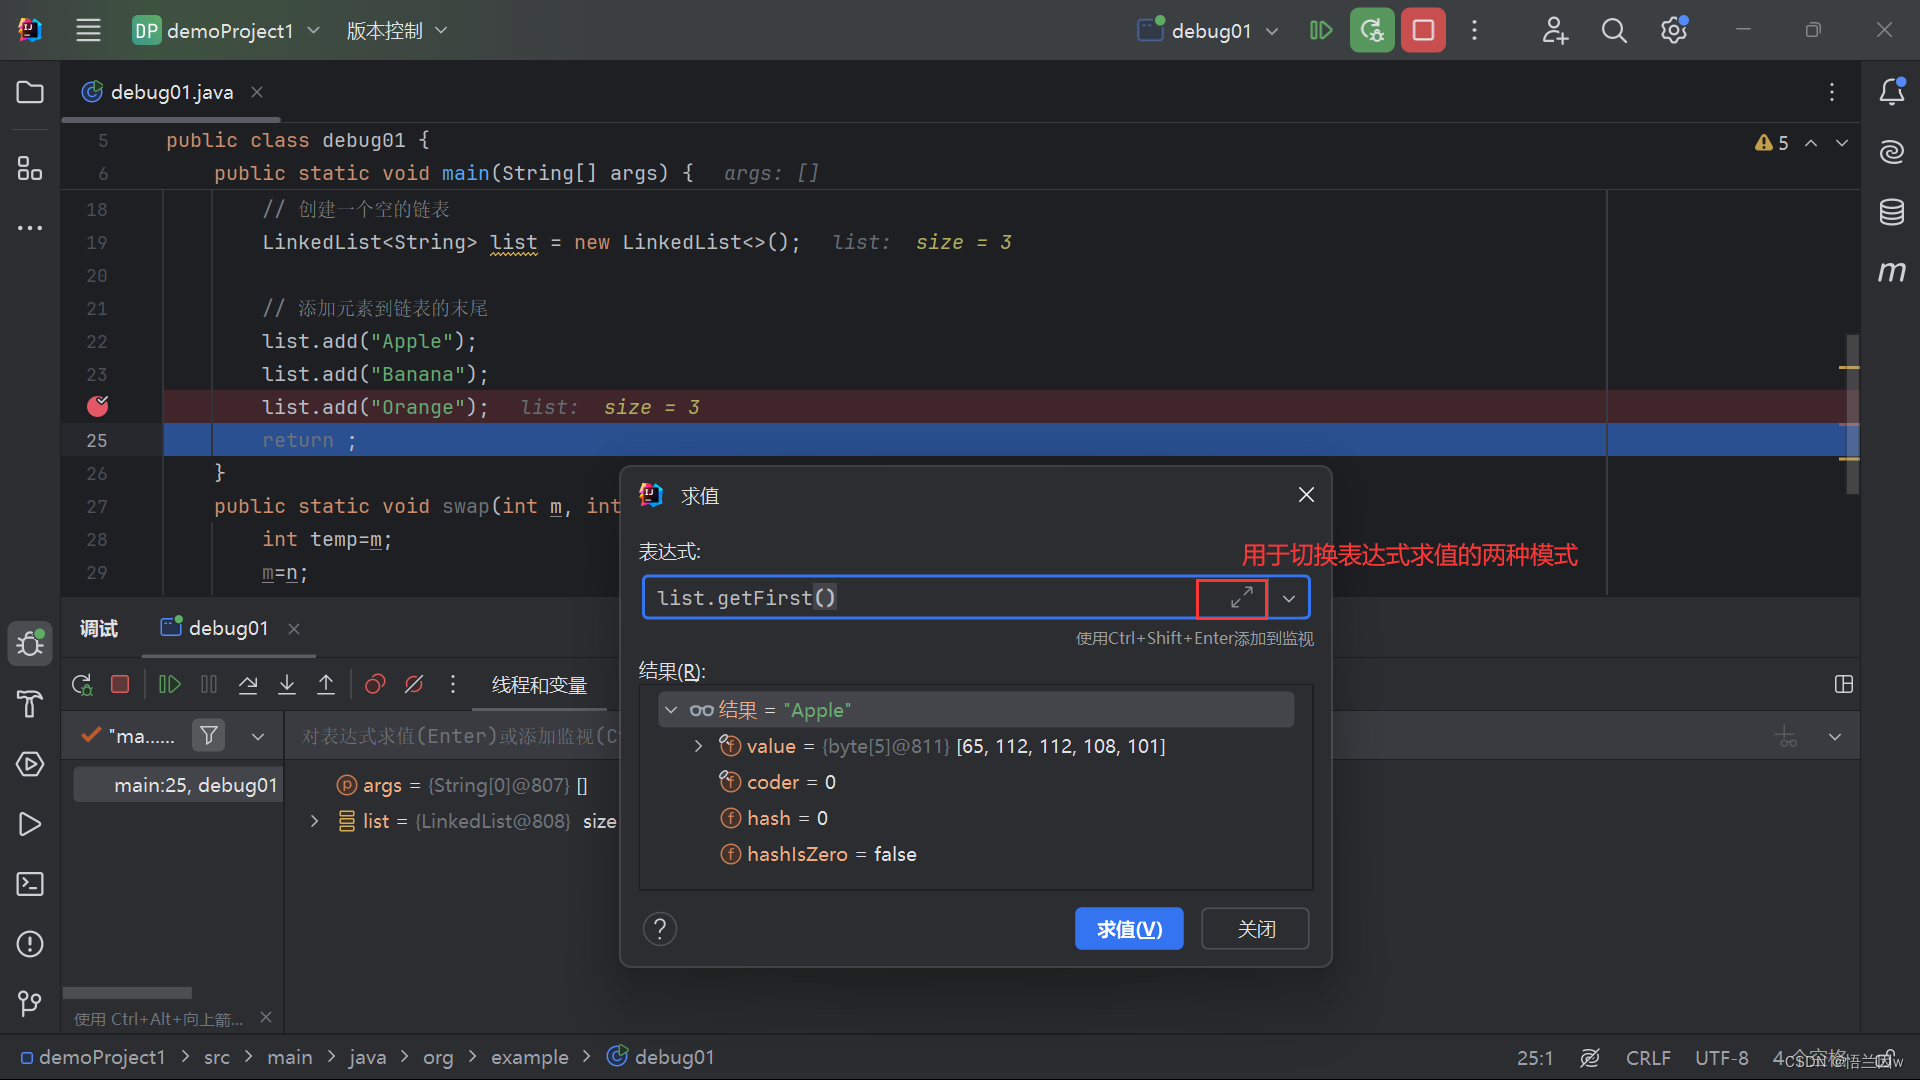Click the Step Out debug icon

pos(326,683)
